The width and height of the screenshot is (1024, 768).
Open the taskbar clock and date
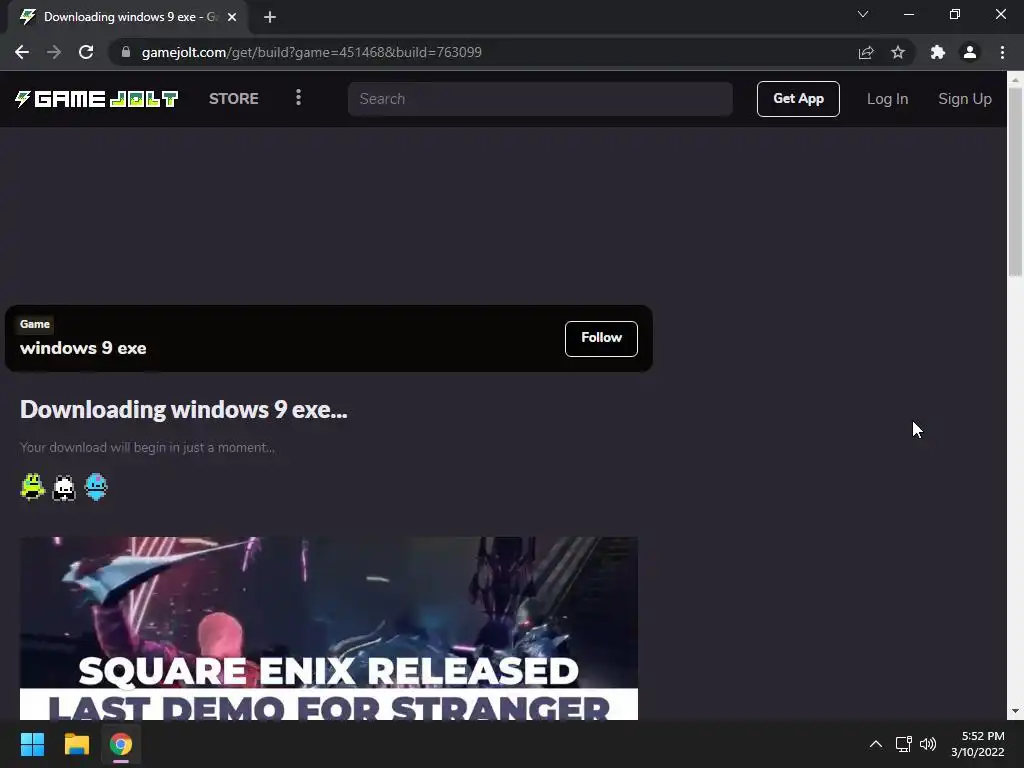tap(978, 744)
